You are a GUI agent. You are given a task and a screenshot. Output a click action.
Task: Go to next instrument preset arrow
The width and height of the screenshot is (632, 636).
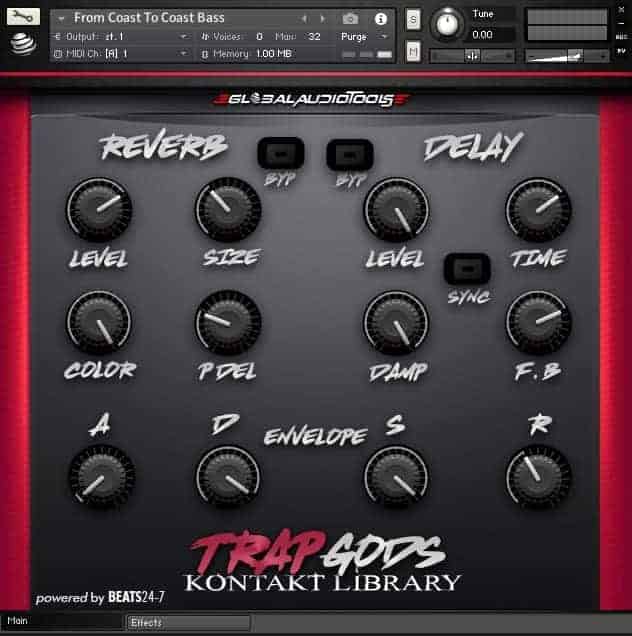coord(322,19)
